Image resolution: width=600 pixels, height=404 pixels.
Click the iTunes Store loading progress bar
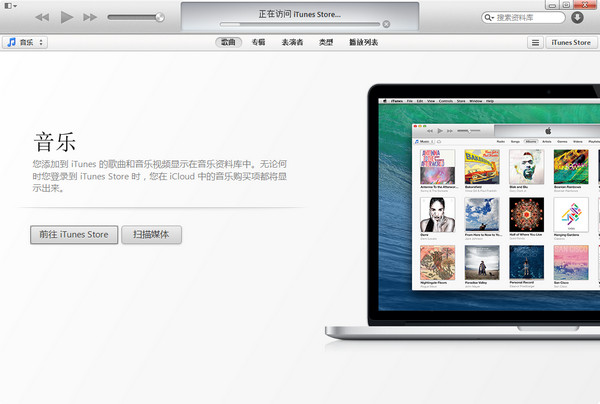point(300,24)
